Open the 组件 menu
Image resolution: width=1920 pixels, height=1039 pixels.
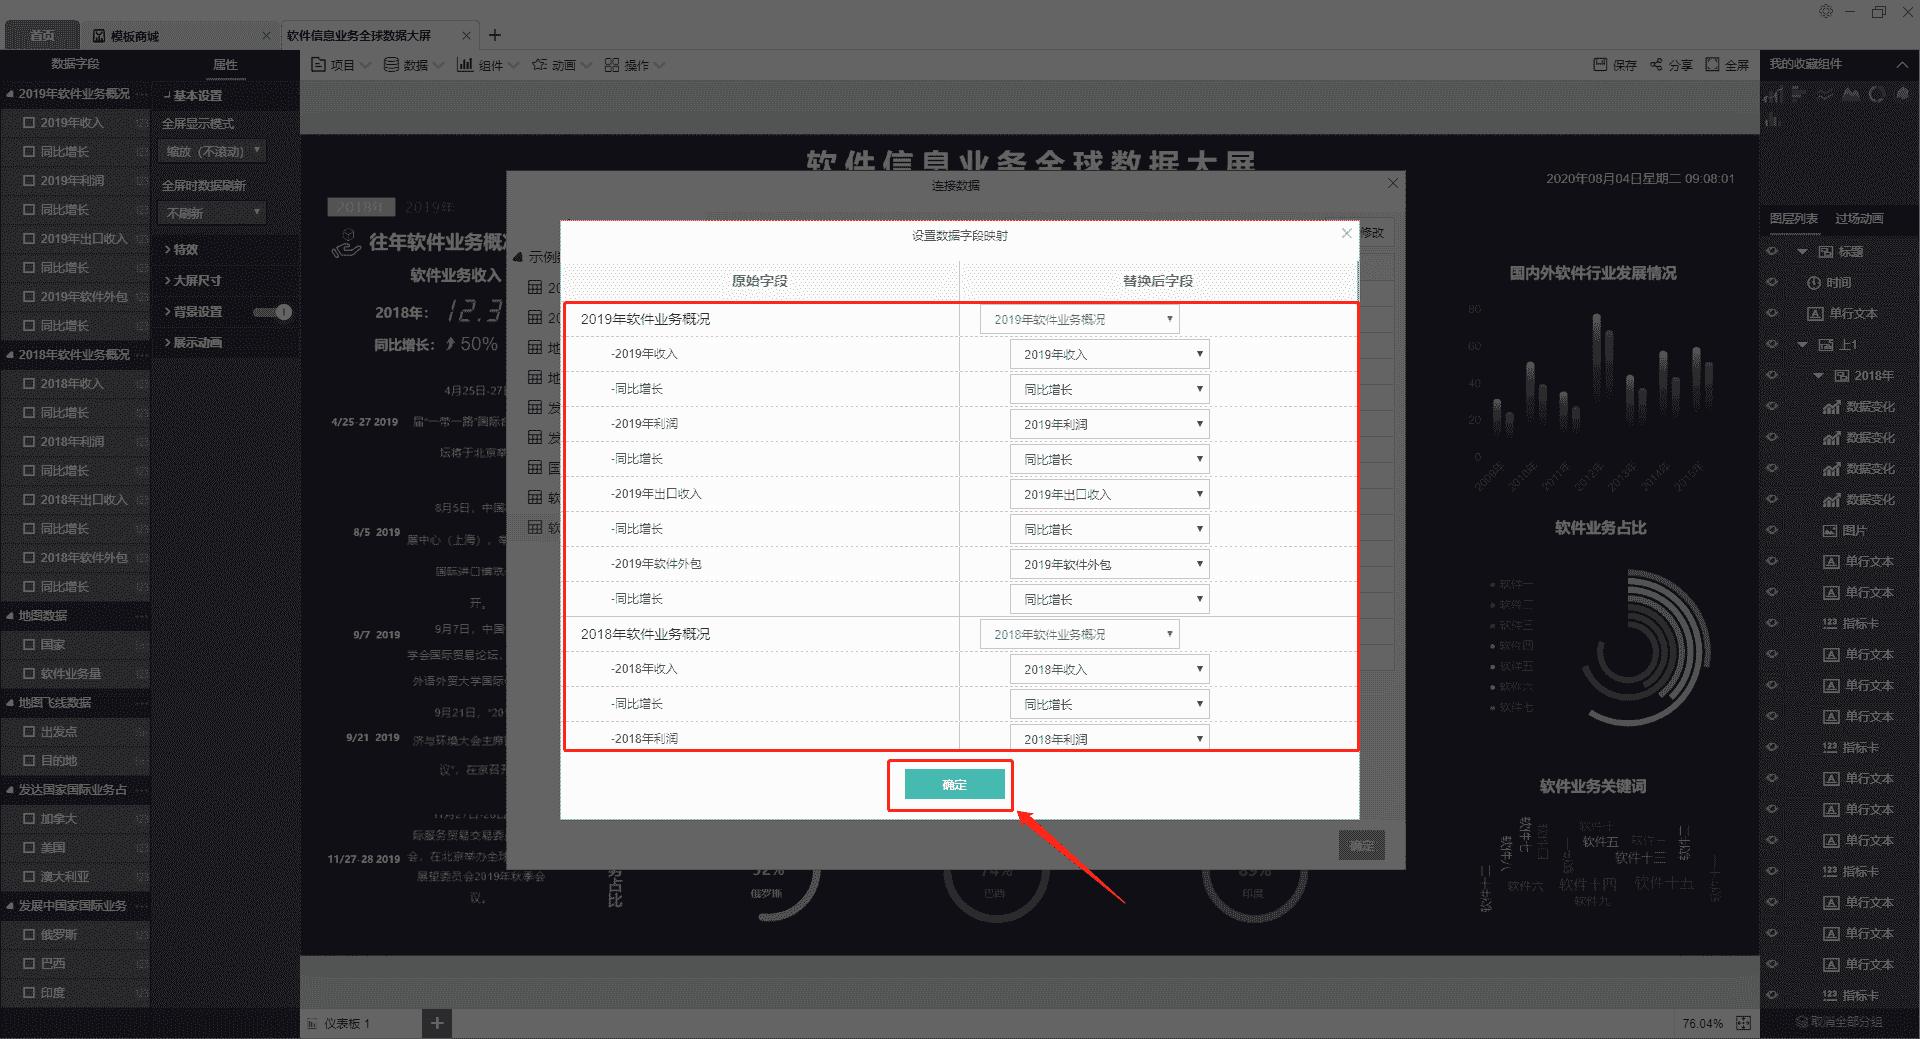(x=488, y=65)
